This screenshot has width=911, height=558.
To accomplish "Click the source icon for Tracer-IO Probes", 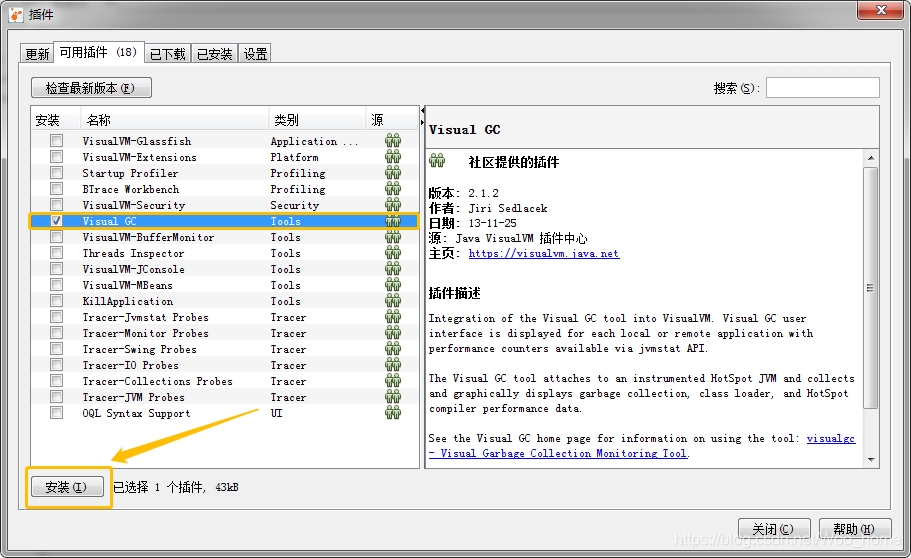I will pos(393,364).
